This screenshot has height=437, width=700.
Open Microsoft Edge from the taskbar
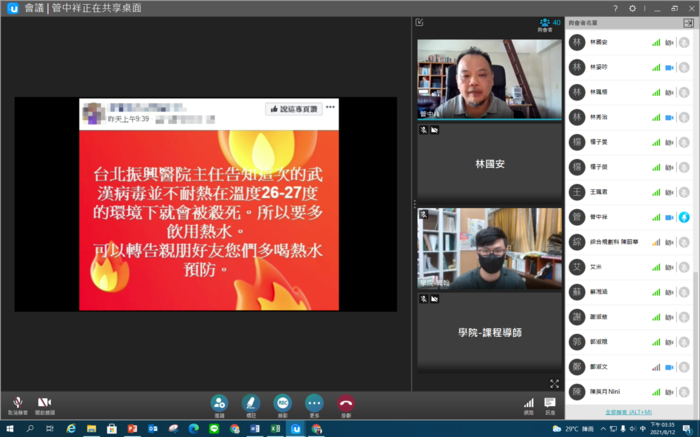pyautogui.click(x=193, y=429)
